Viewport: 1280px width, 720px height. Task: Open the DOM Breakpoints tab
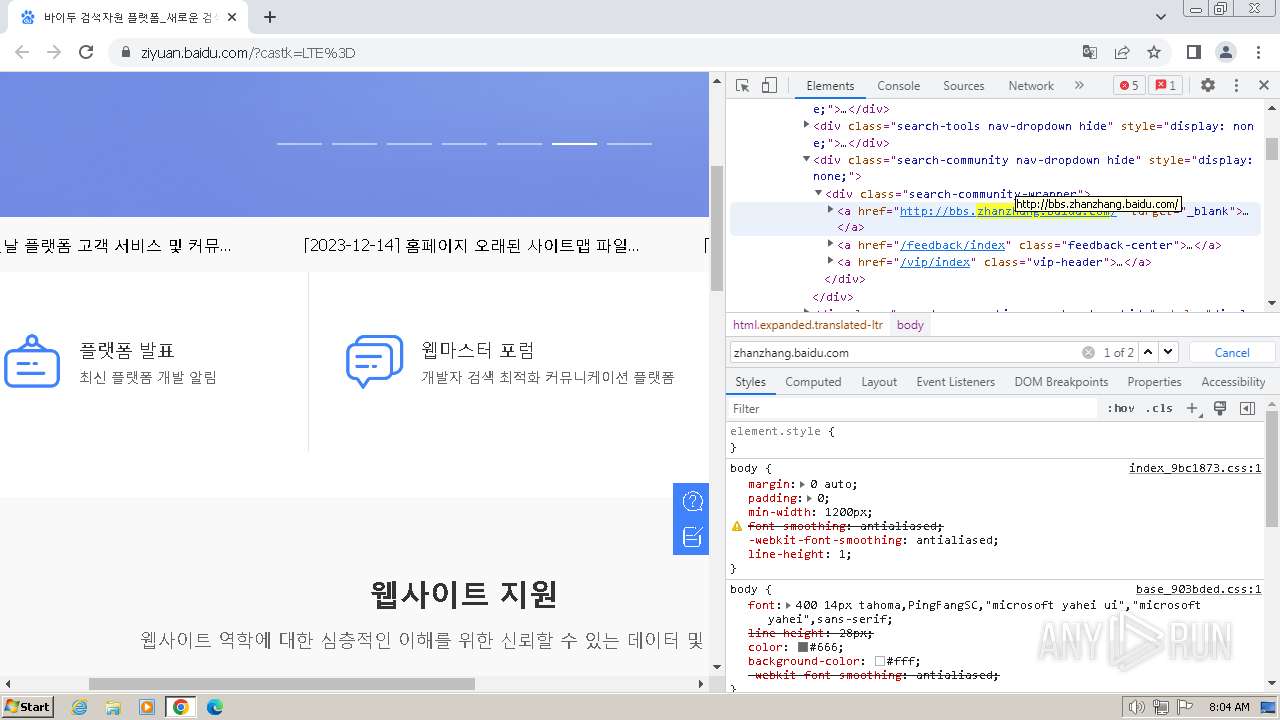pos(1061,382)
